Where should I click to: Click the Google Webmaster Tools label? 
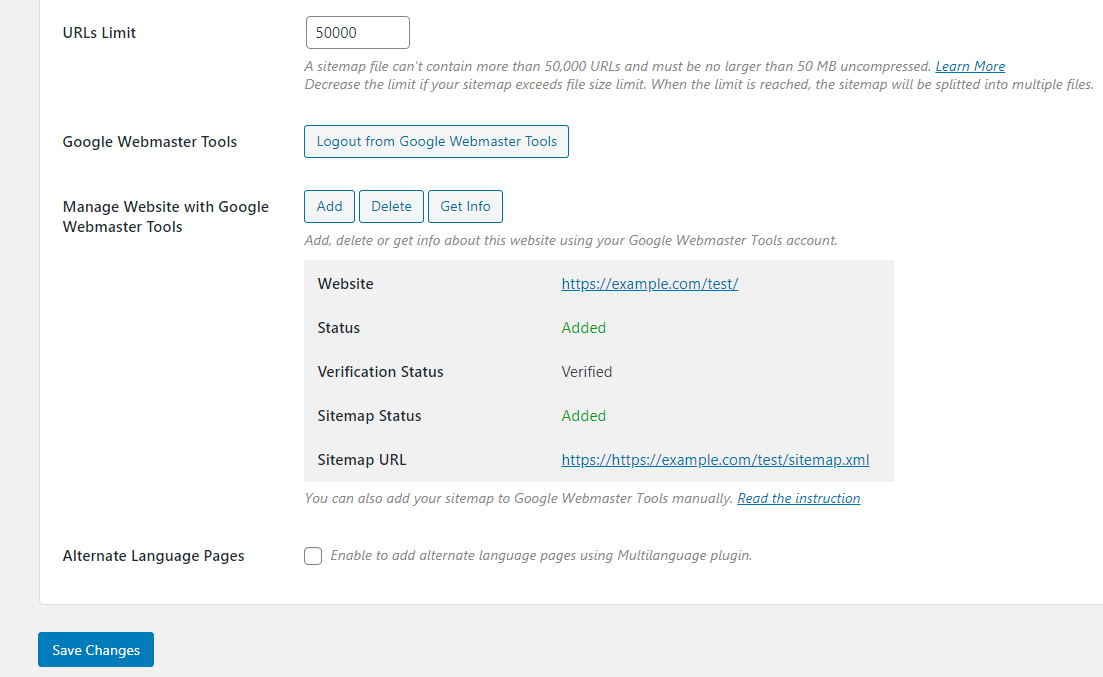[150, 141]
